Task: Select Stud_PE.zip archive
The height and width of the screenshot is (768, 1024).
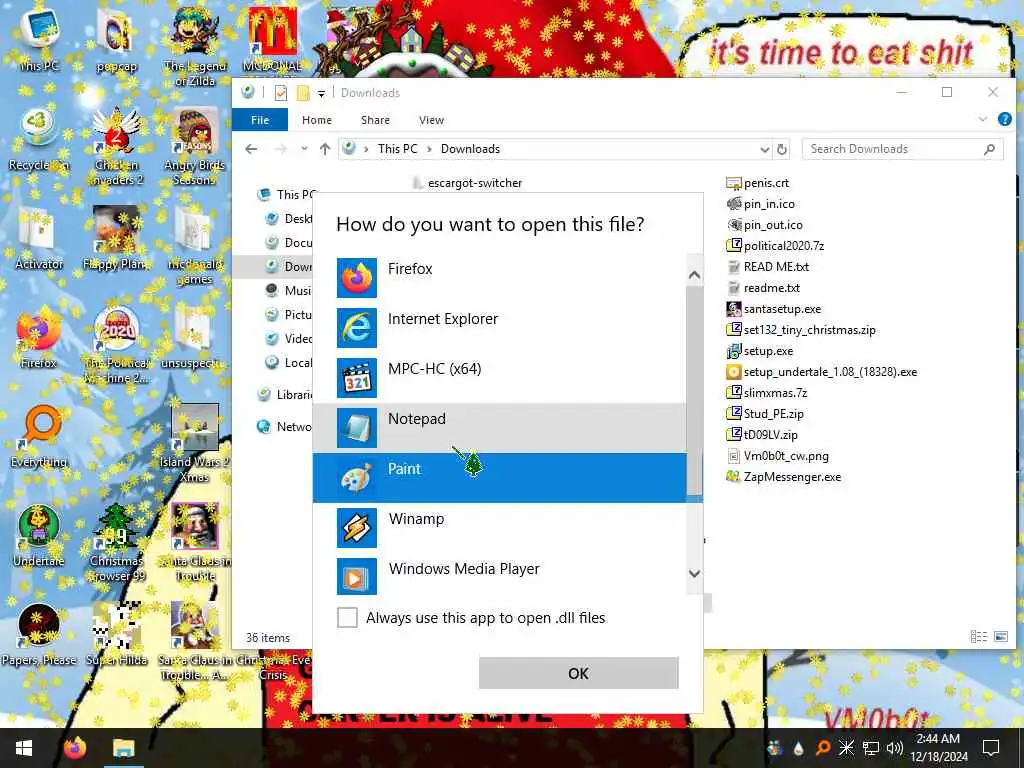Action: pos(765,413)
